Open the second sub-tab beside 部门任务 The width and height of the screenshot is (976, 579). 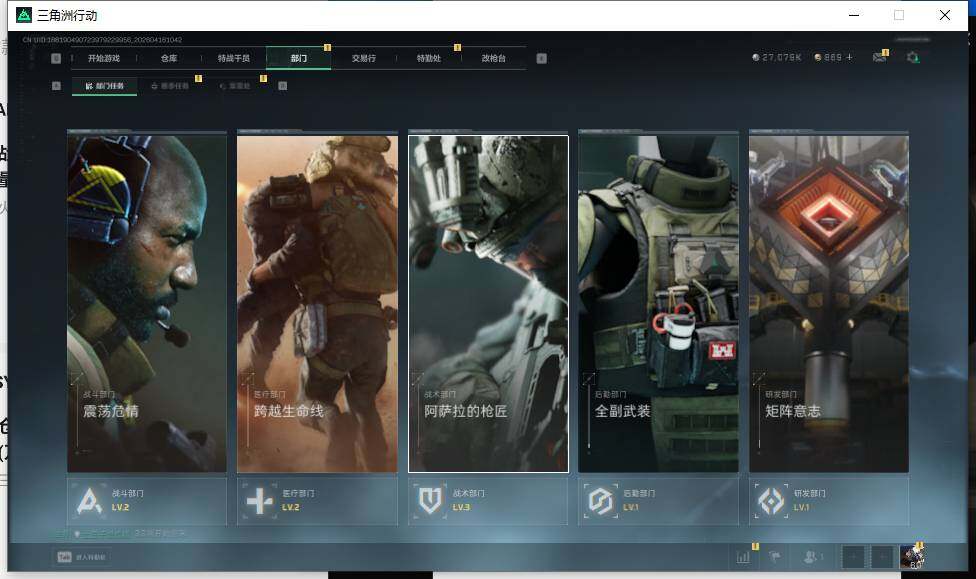pos(170,86)
